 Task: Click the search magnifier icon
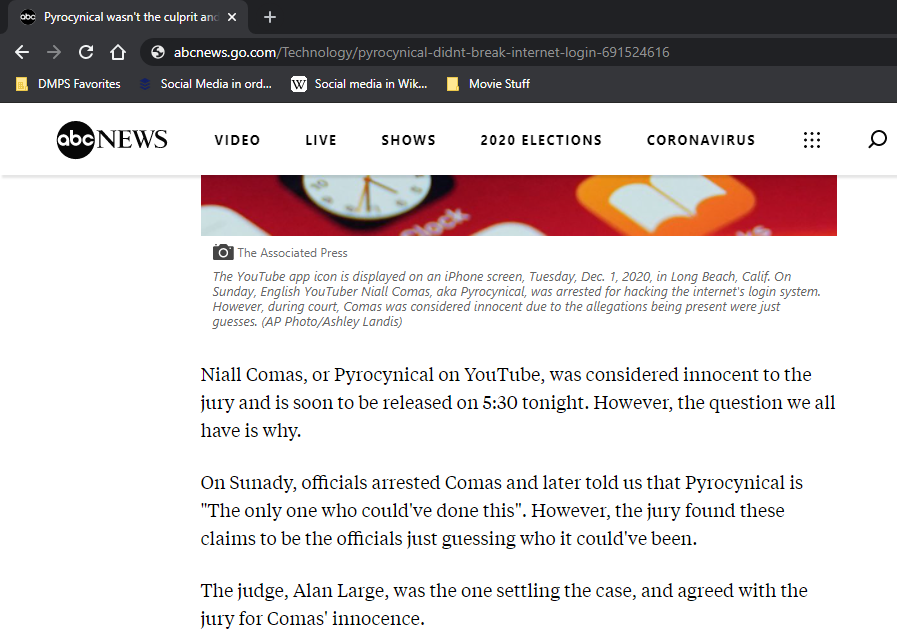[877, 139]
